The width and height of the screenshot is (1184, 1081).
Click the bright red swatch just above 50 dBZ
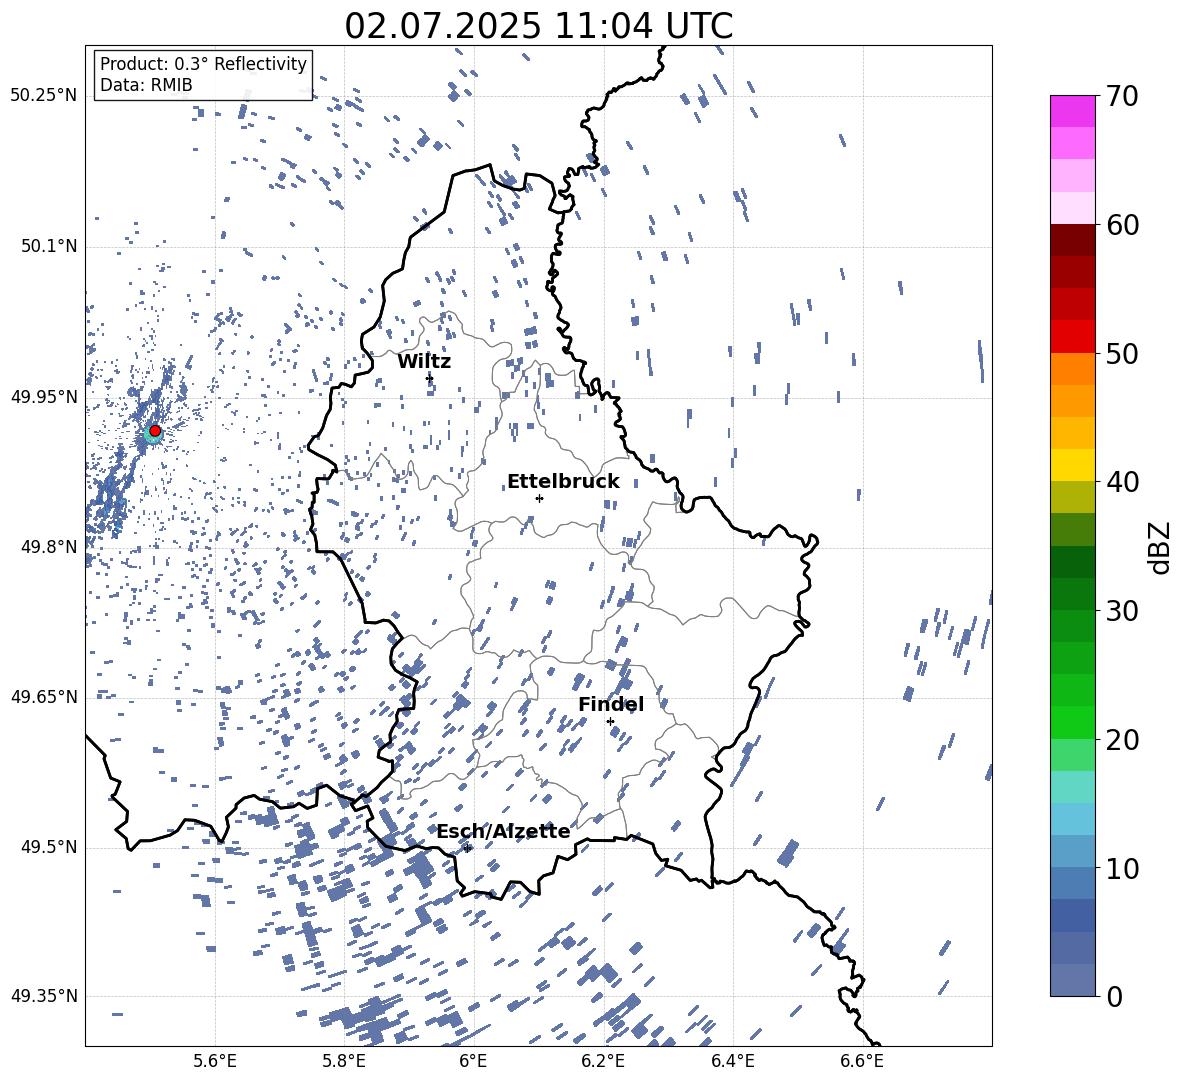1072,337
